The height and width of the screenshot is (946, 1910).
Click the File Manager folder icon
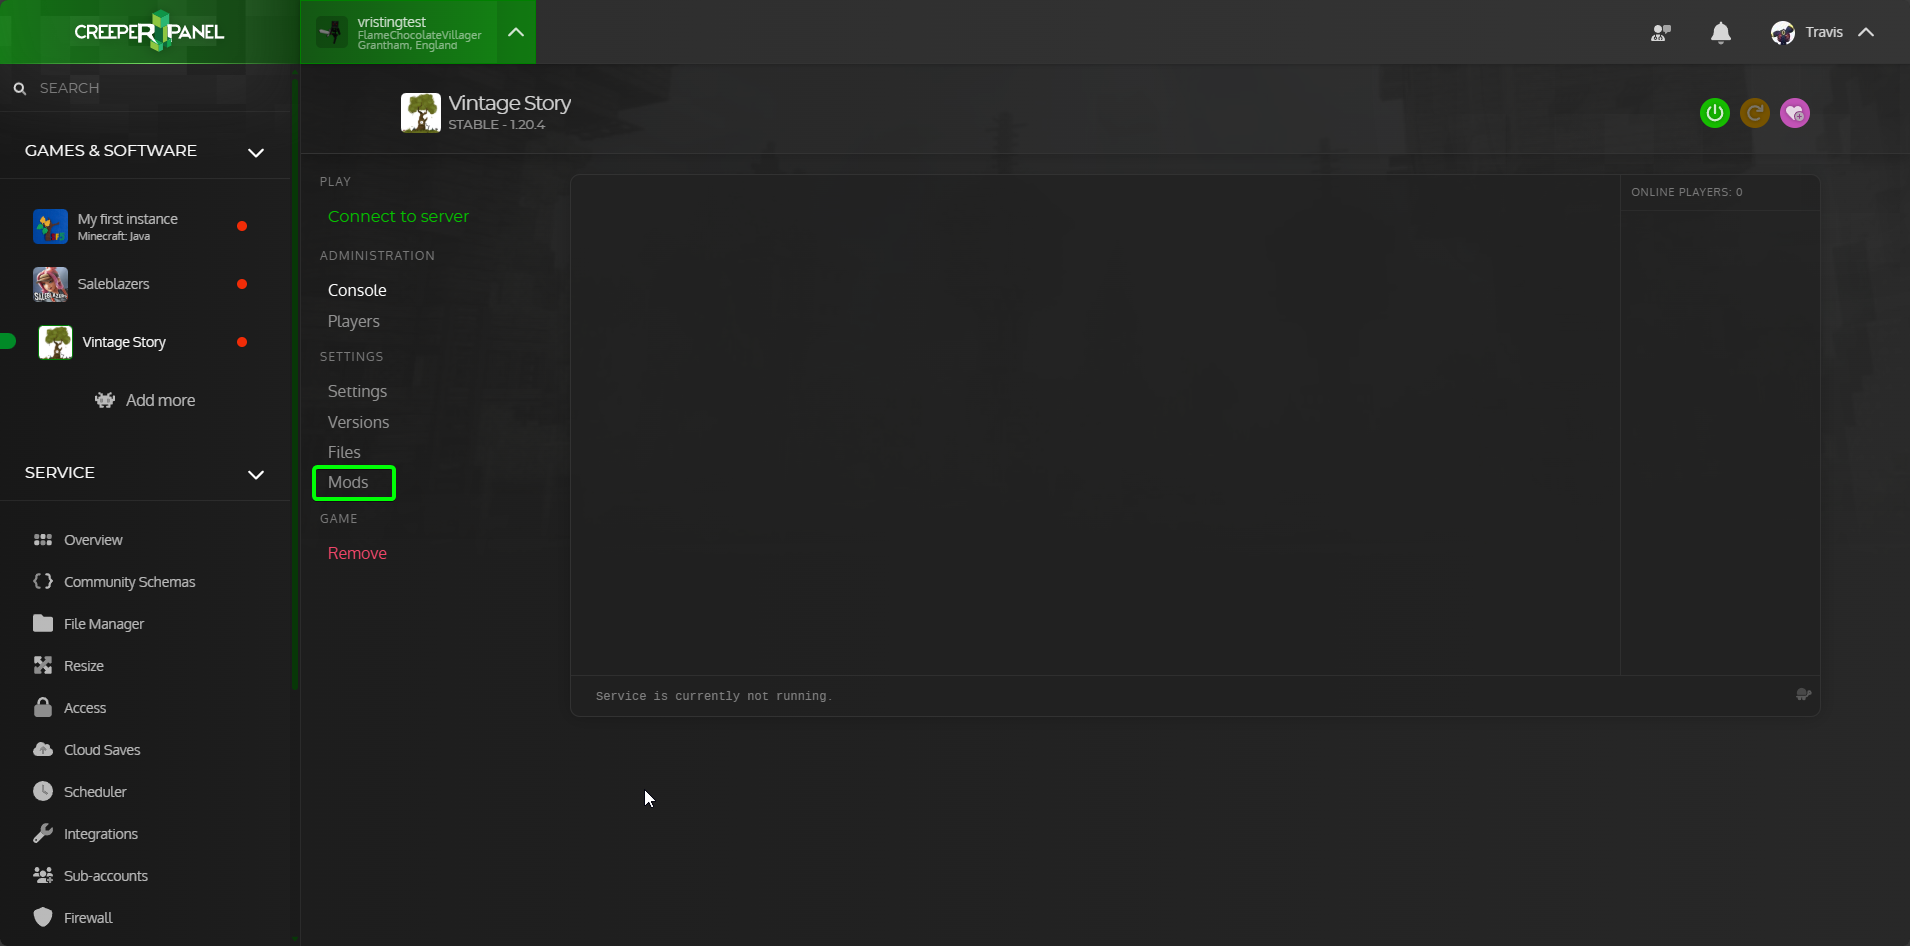click(43, 623)
